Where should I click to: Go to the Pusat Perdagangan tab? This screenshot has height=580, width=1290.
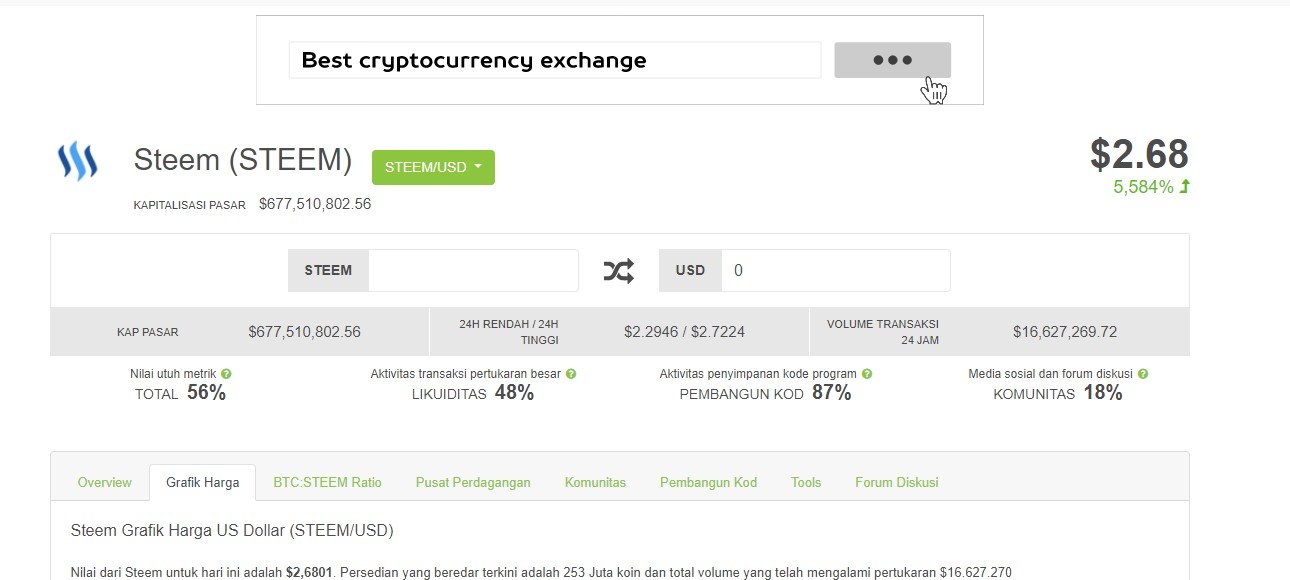pos(473,482)
